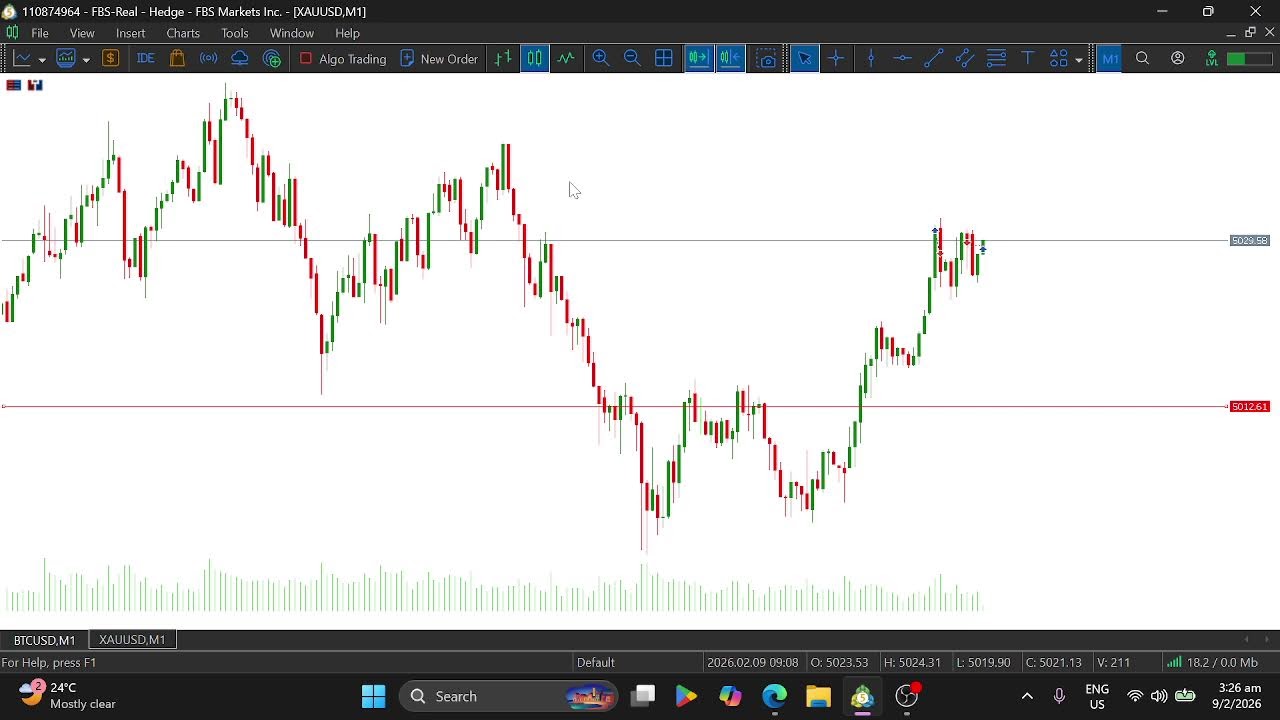Click the red depth-of-market icon on chart
Screen dimensions: 1280x720
point(14,85)
